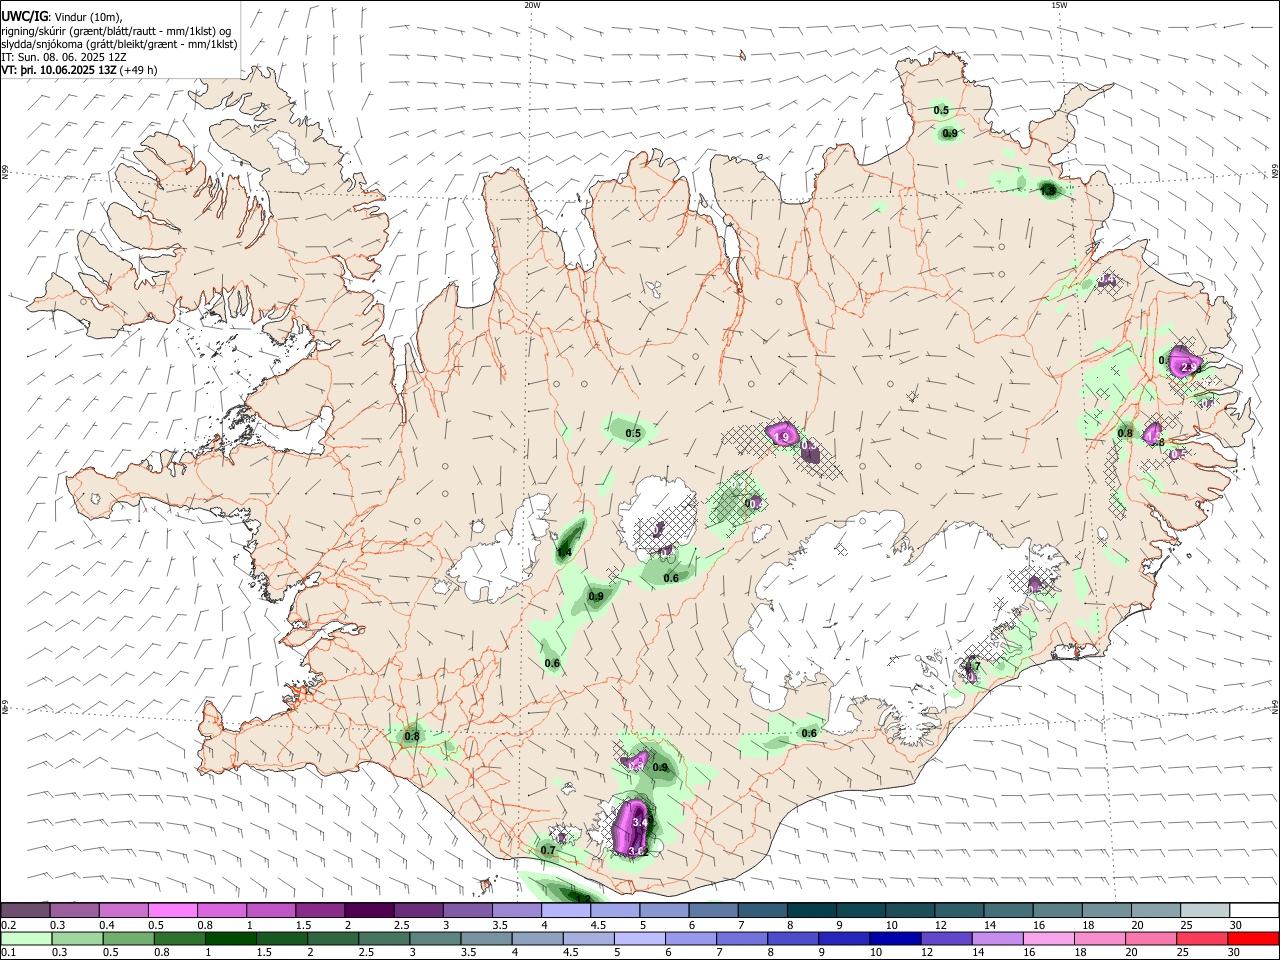Image resolution: width=1280 pixels, height=960 pixels.
Task: Click the 0.5 value at the northern peninsula
Action: click(x=941, y=110)
